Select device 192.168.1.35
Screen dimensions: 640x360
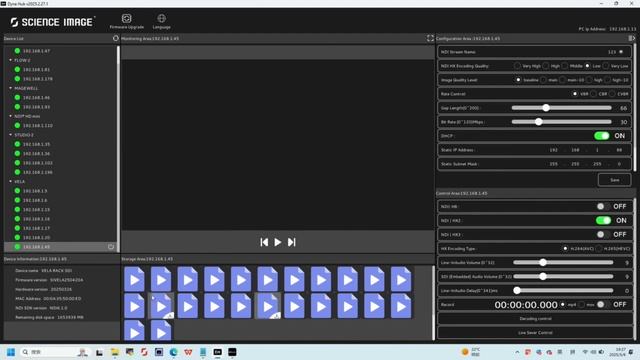[36, 144]
